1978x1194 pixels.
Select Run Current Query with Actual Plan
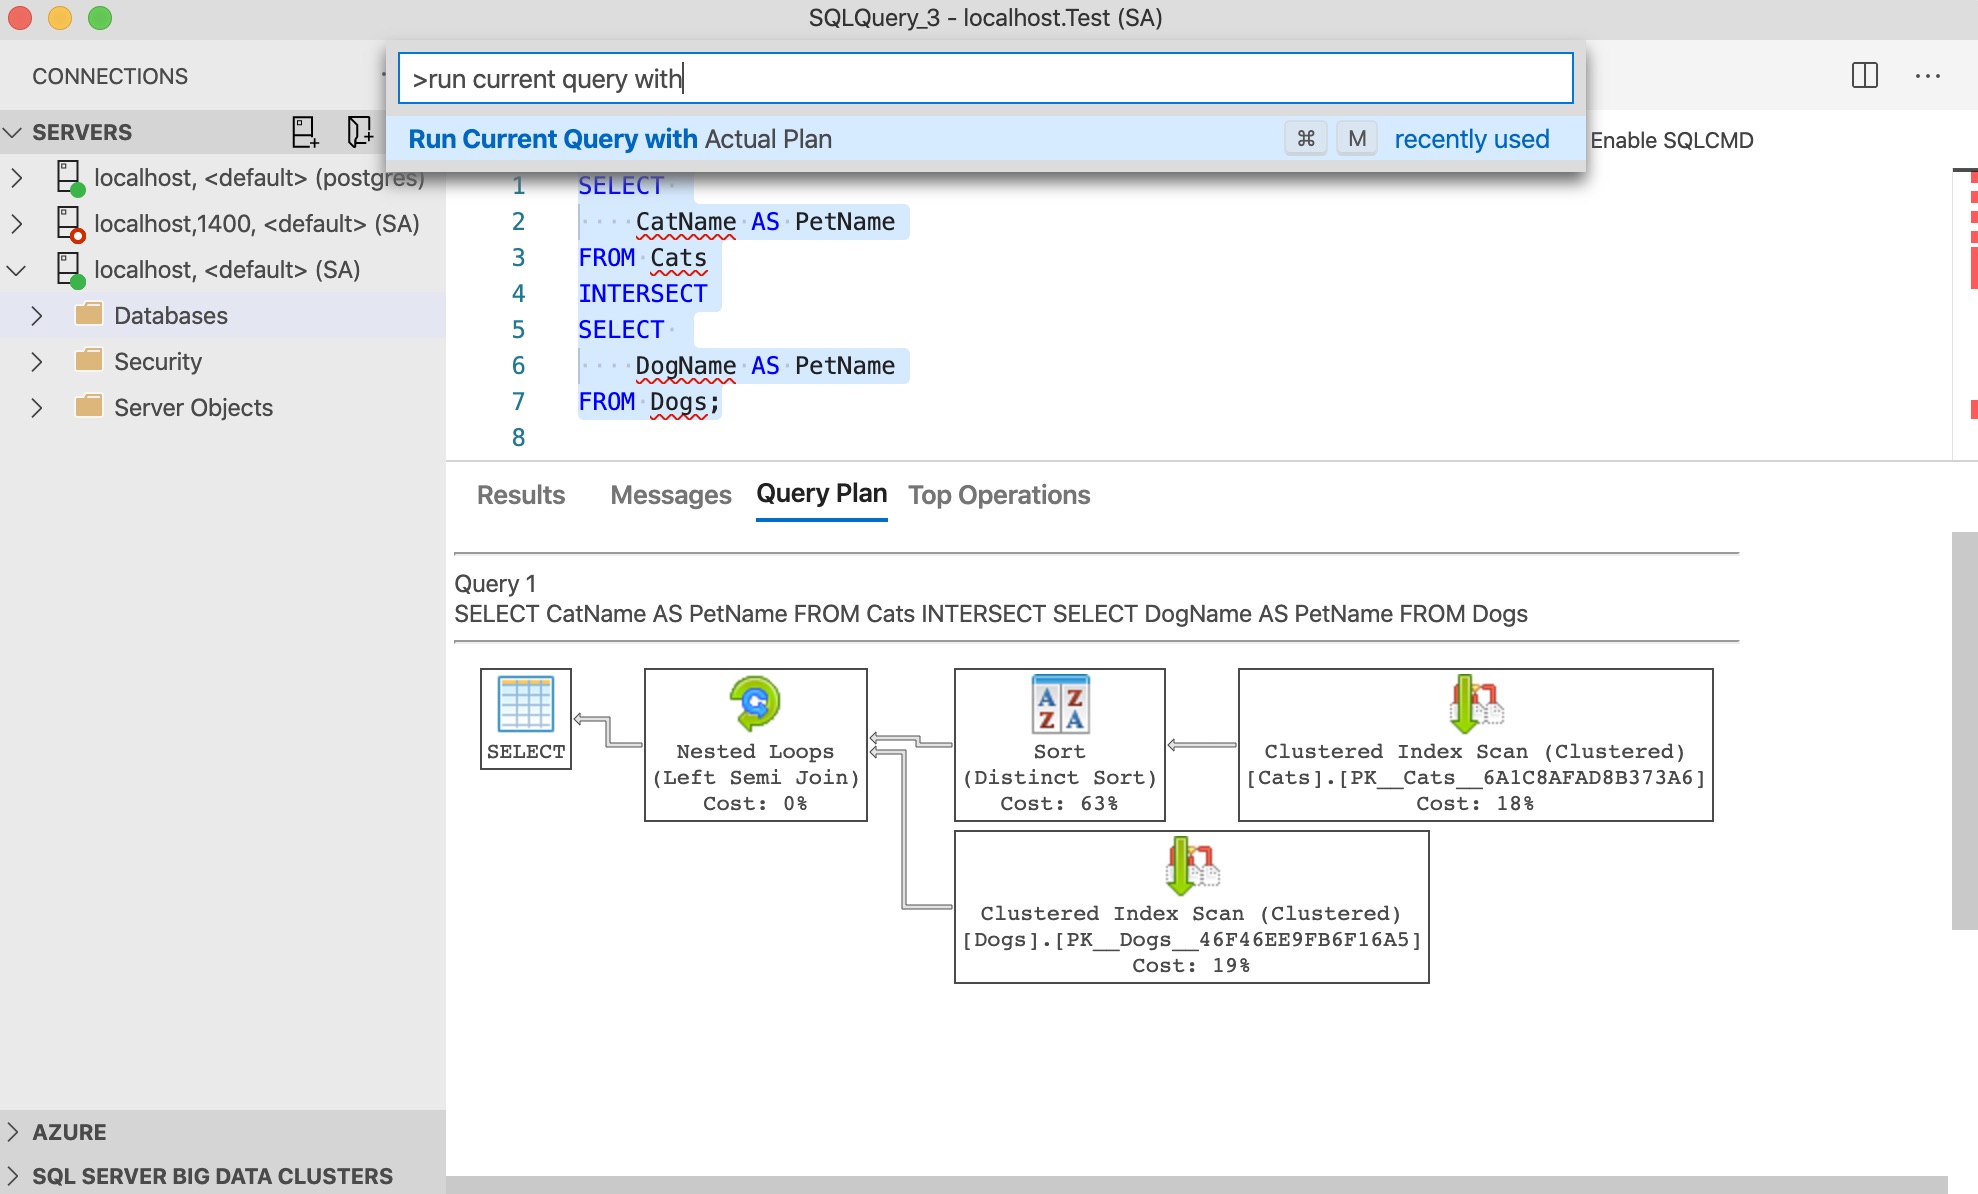[622, 139]
